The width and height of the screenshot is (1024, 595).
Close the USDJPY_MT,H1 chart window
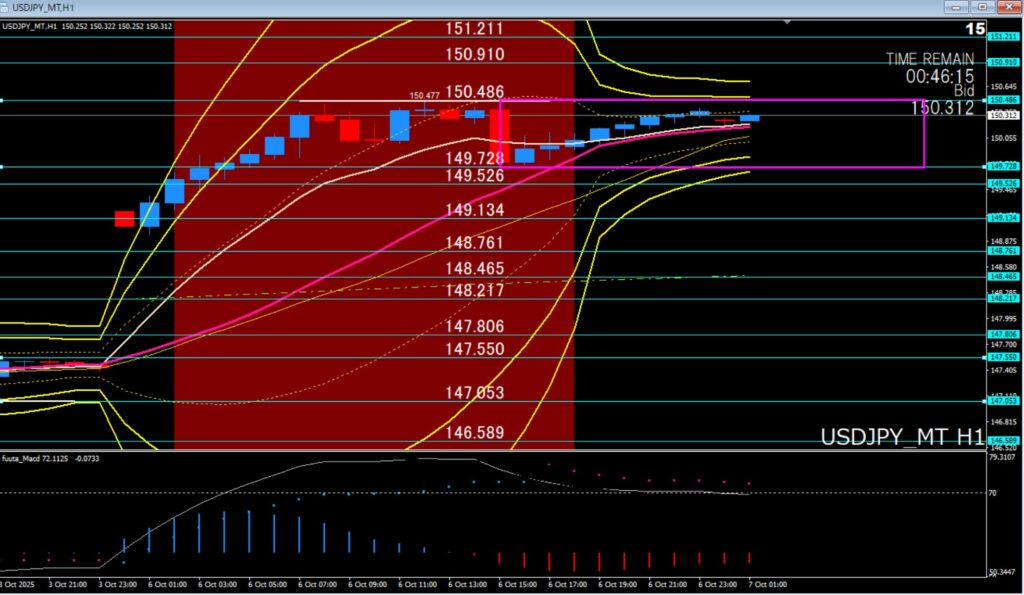pyautogui.click(x=1008, y=7)
